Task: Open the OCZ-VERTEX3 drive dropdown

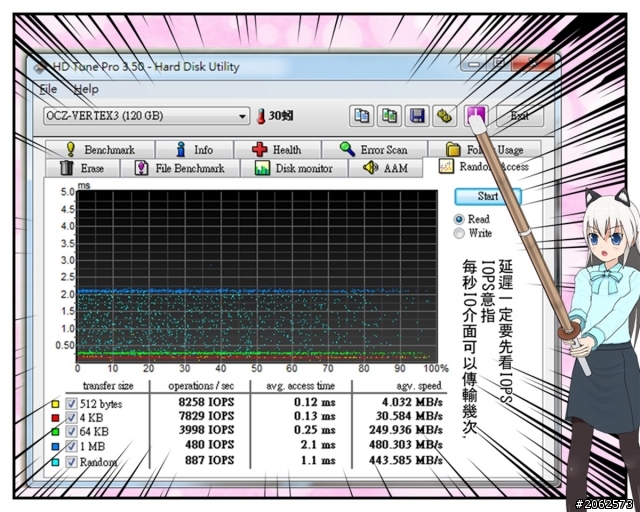Action: tap(147, 116)
